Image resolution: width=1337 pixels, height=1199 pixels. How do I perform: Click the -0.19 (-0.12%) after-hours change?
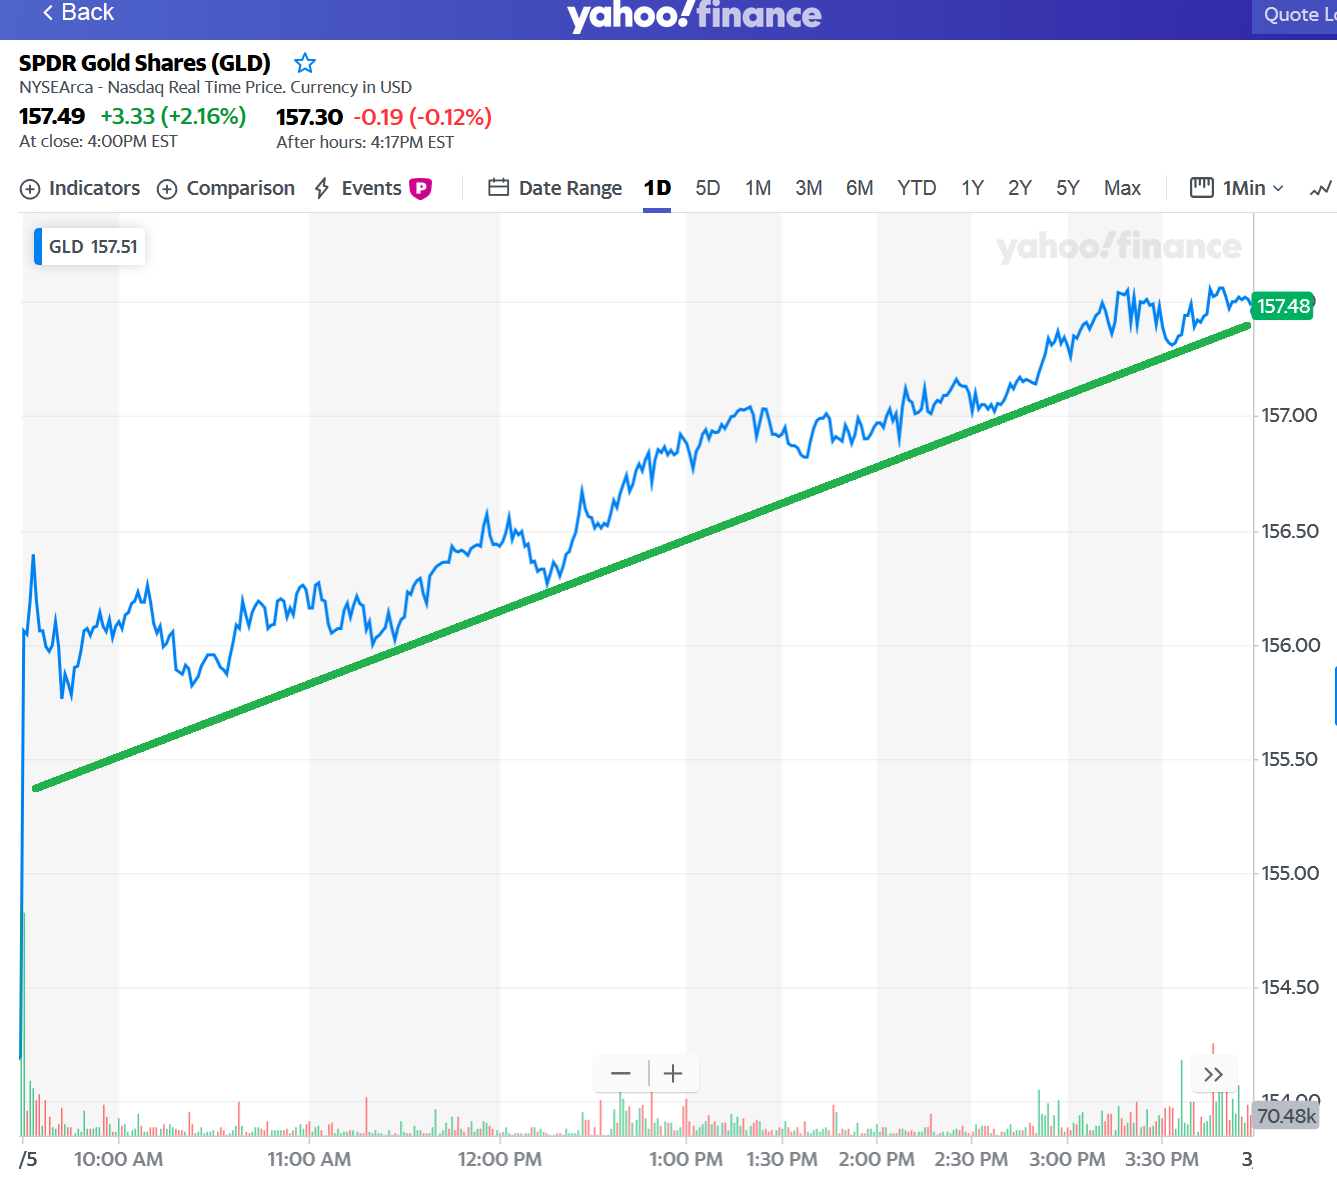[x=422, y=117]
